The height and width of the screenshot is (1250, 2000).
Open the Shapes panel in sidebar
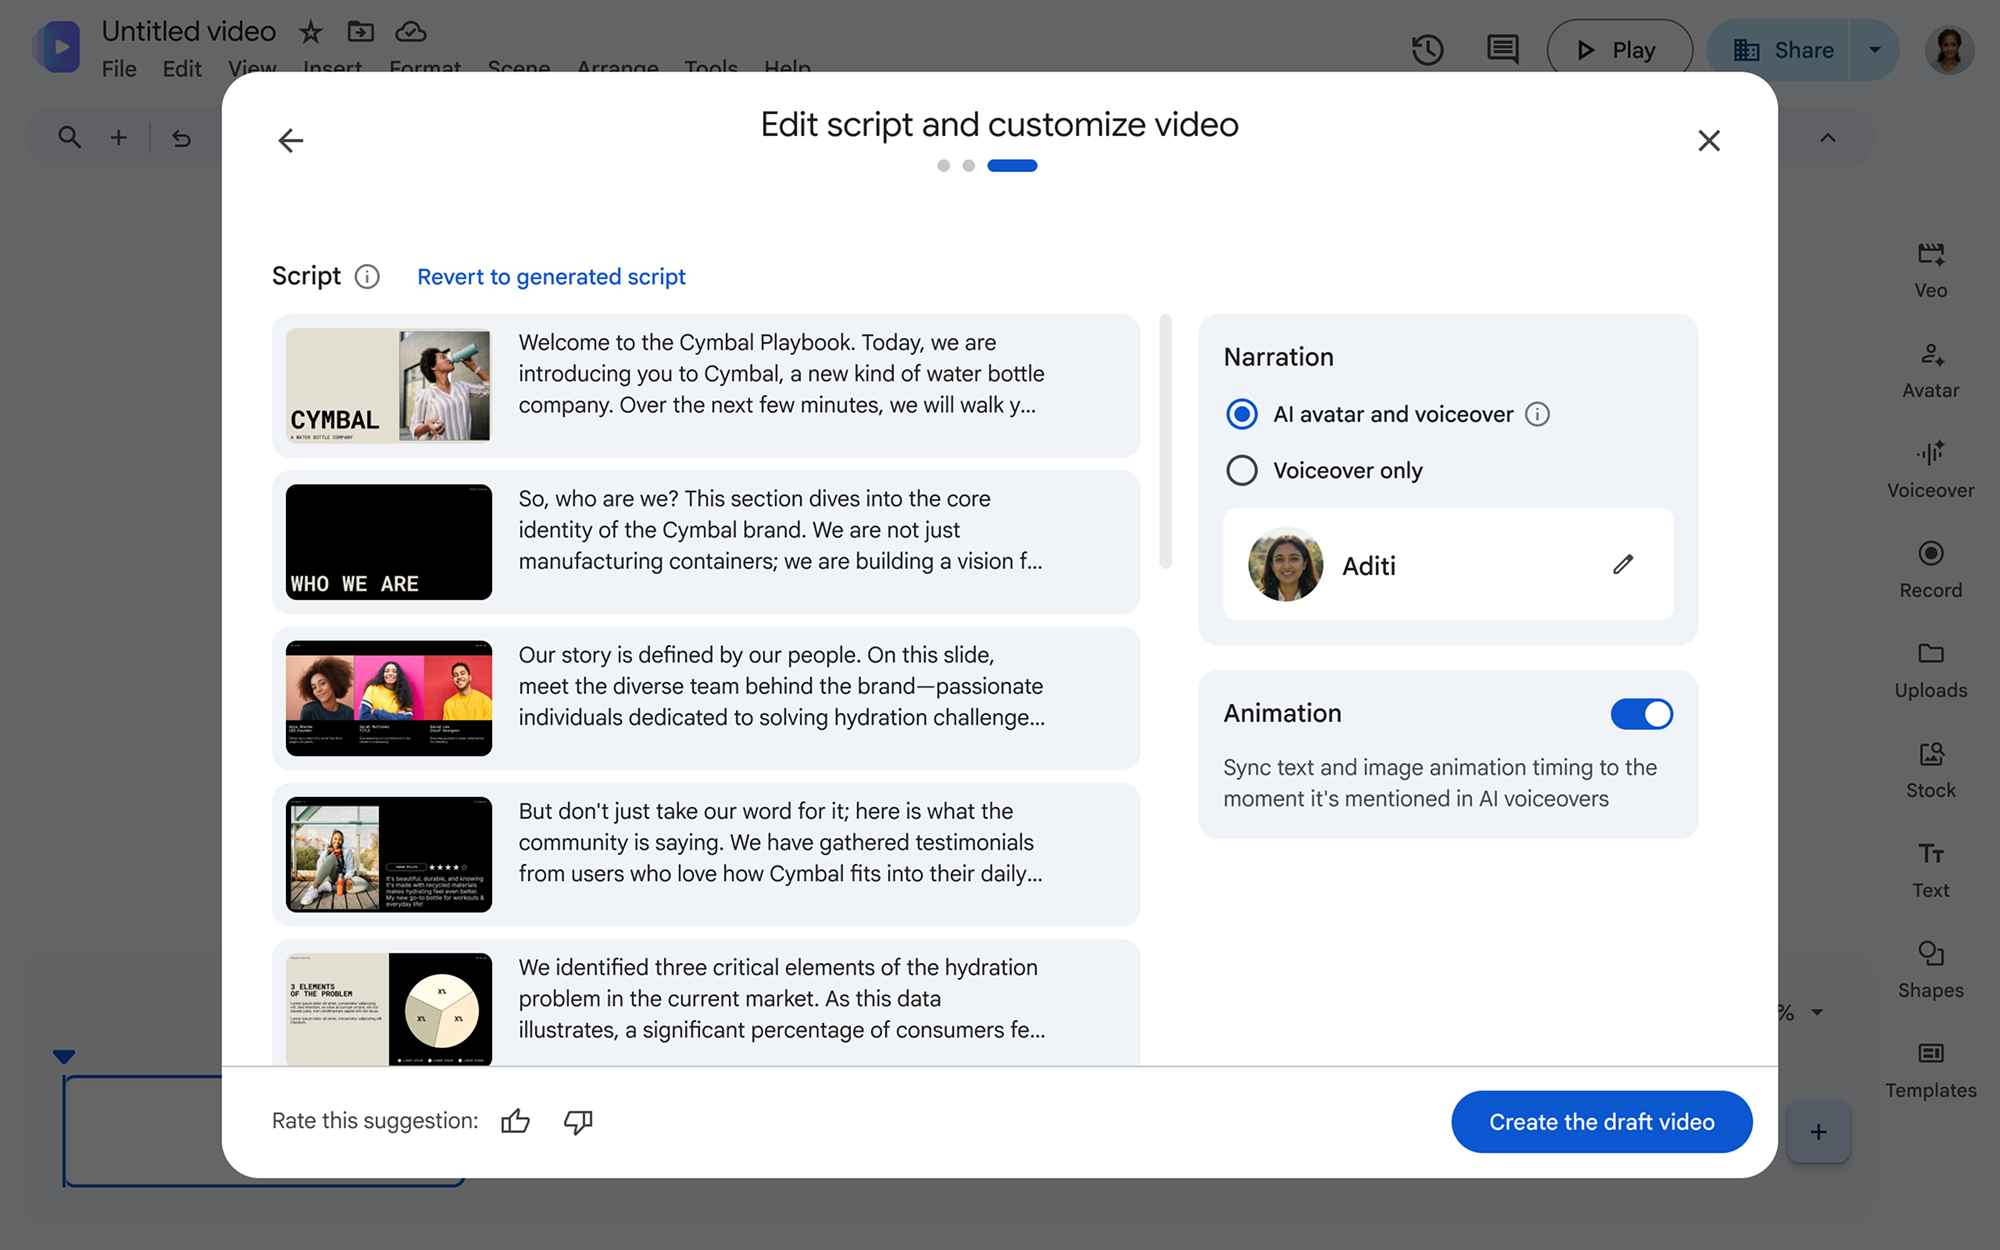pos(1930,970)
